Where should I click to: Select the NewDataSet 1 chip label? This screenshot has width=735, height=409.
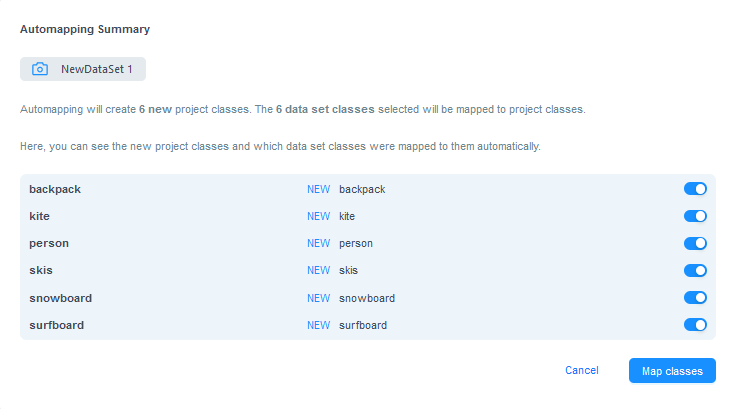pos(97,69)
